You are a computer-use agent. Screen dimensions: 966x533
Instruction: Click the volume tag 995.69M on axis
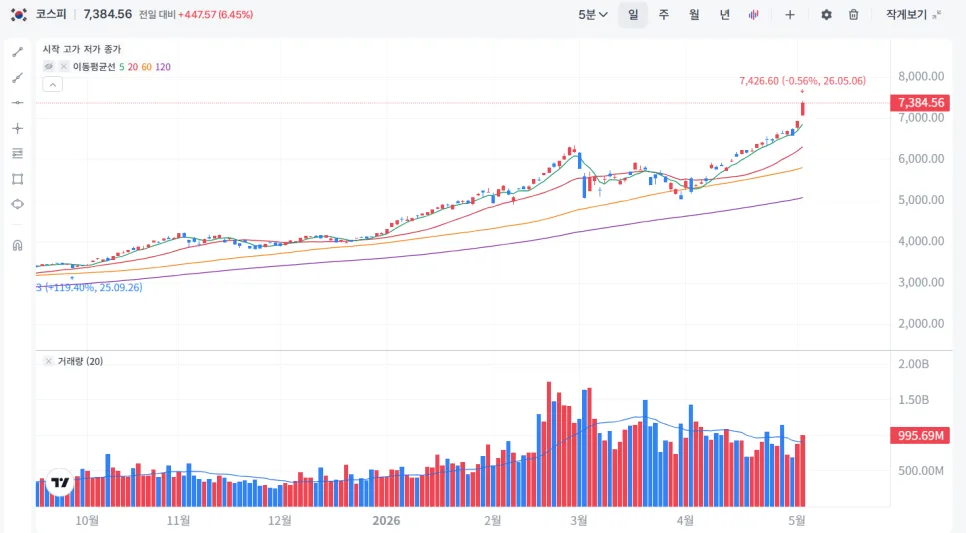pos(920,436)
